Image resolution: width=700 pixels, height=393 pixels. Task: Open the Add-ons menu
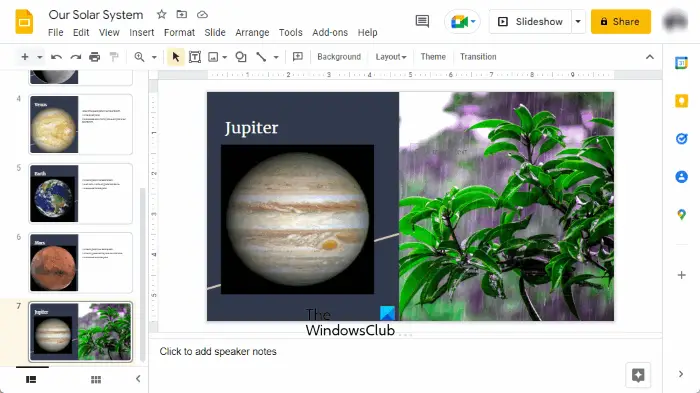click(x=330, y=33)
